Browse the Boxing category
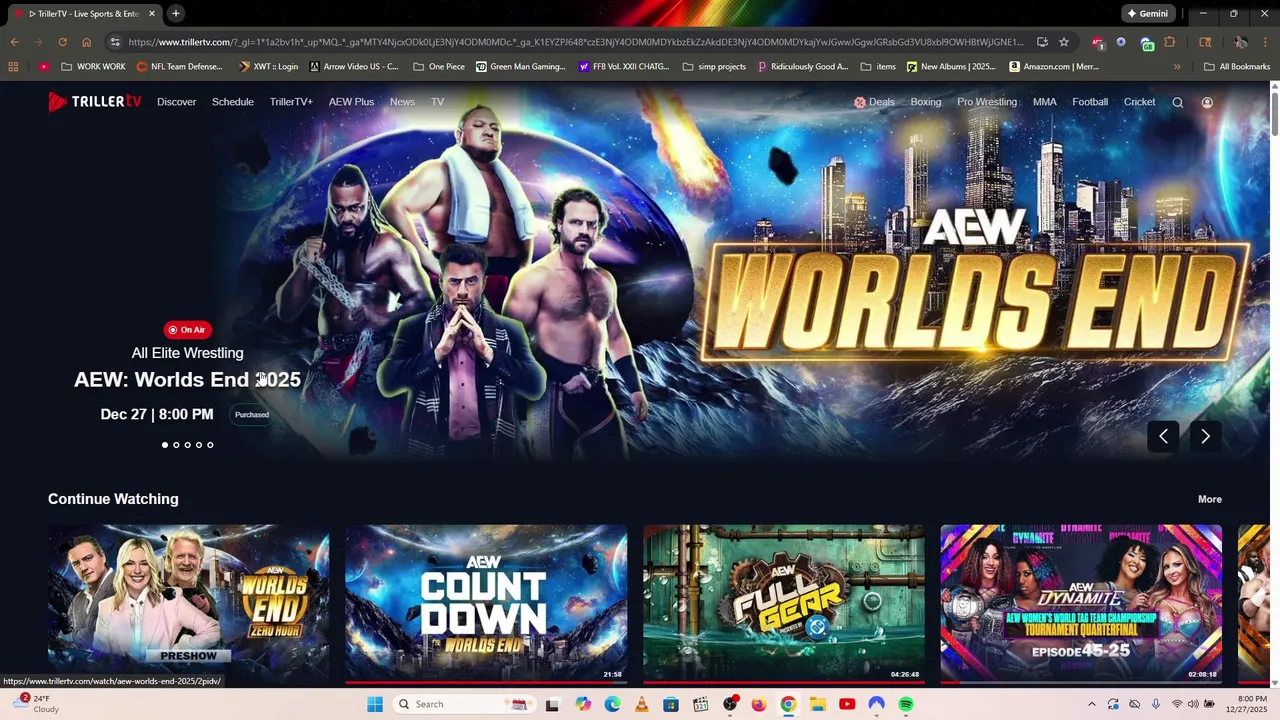The image size is (1280, 720). point(926,102)
